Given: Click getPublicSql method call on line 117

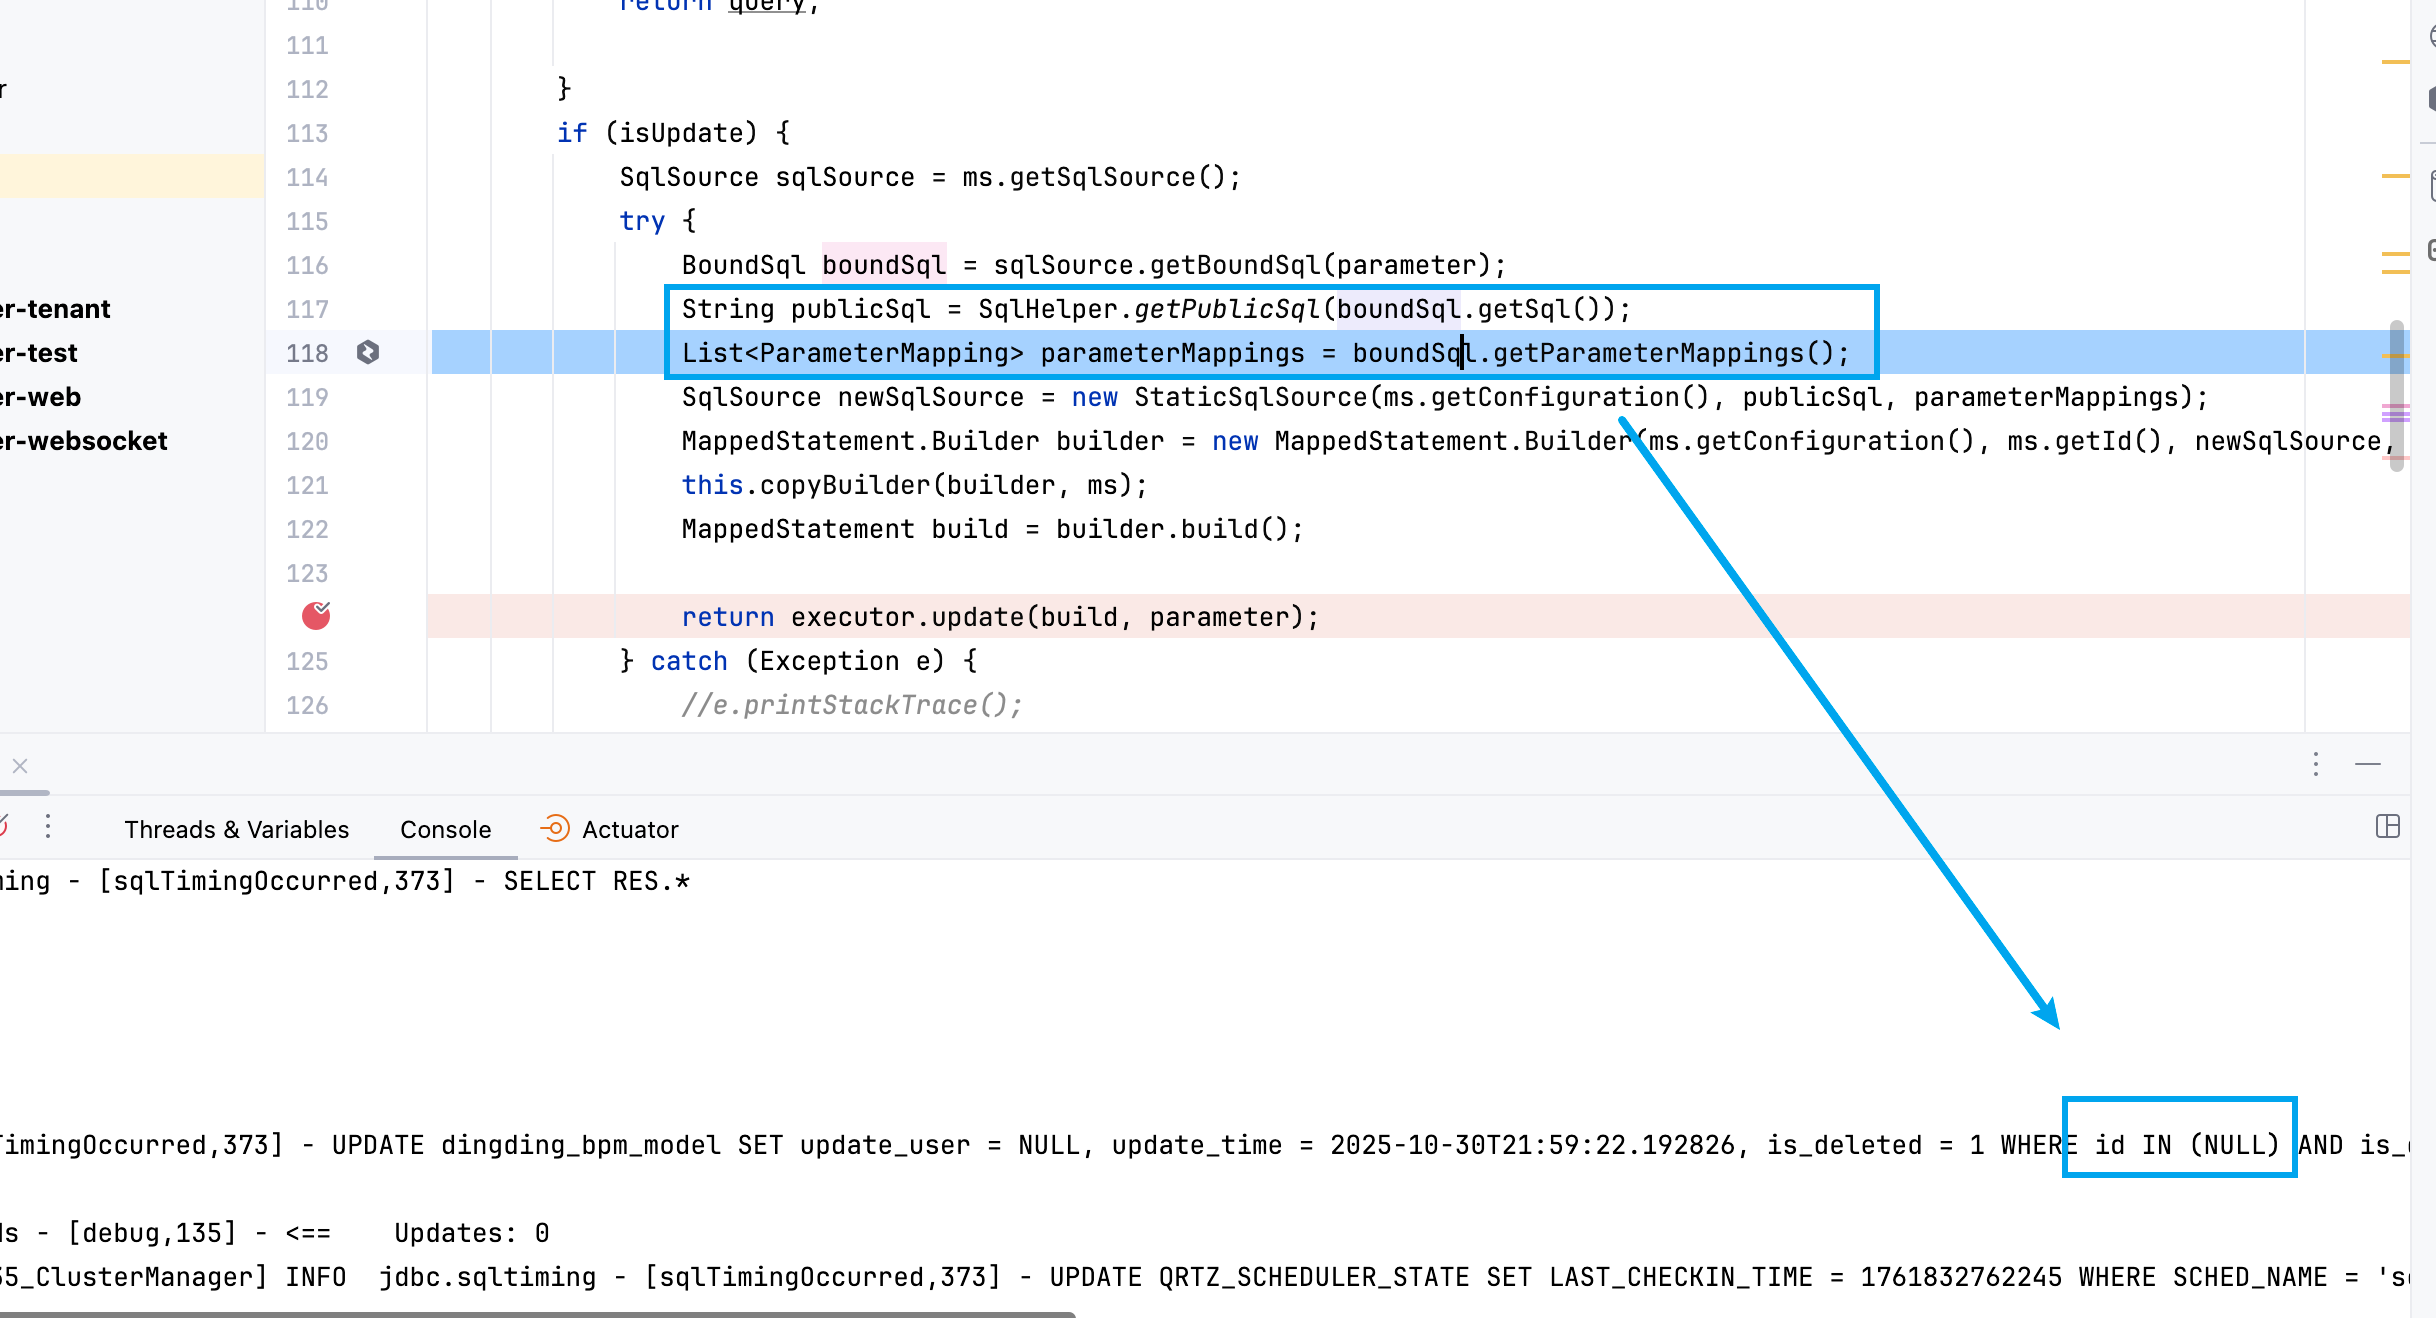Looking at the screenshot, I should coord(1226,309).
